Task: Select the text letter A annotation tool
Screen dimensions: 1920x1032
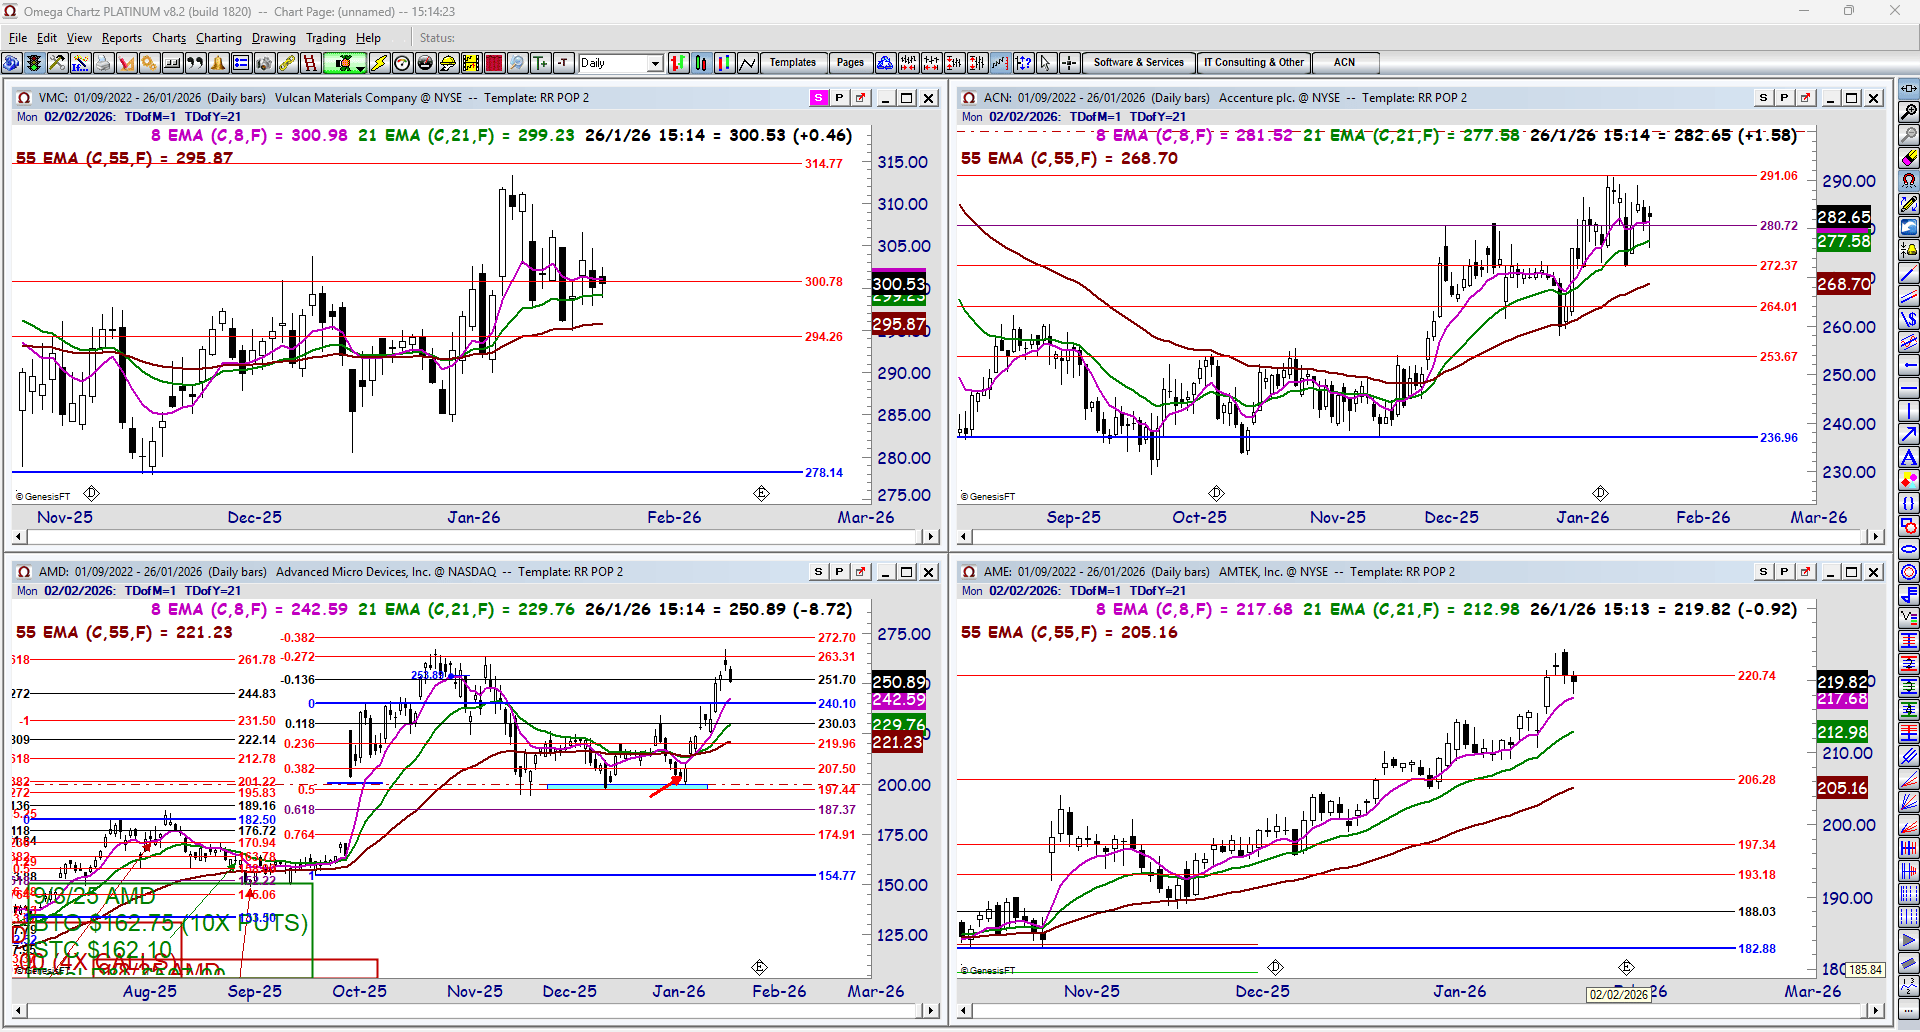Action: click(x=1909, y=457)
